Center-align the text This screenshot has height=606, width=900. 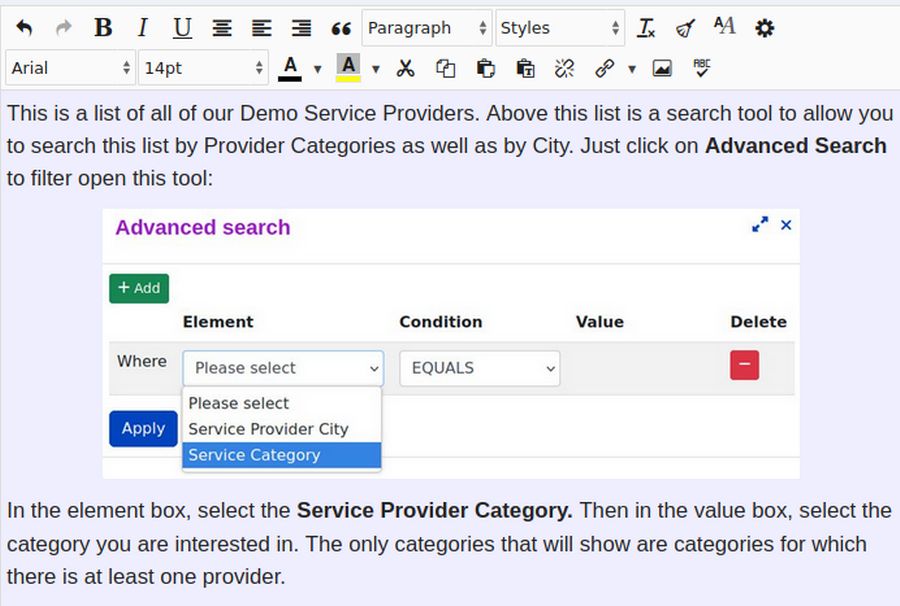(x=222, y=28)
